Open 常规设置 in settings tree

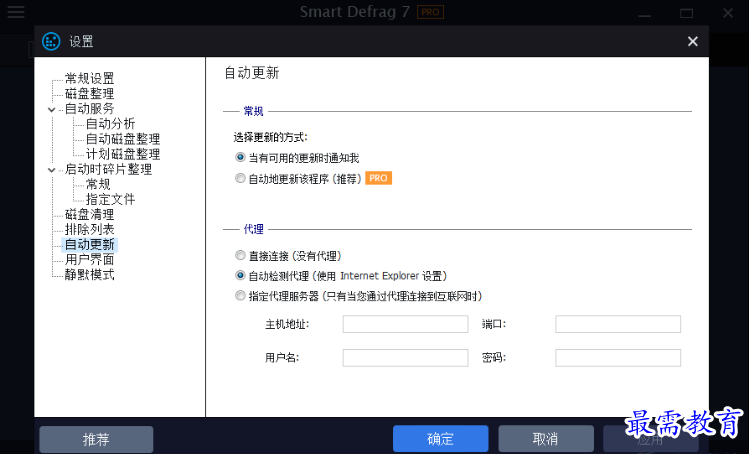tap(89, 78)
